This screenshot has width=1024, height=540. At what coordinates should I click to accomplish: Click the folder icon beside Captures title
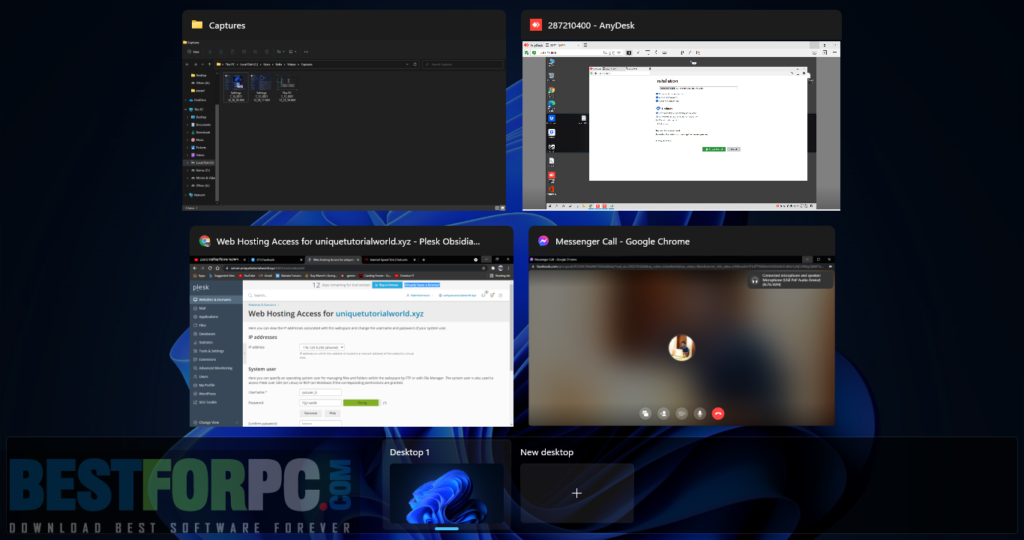point(197,25)
